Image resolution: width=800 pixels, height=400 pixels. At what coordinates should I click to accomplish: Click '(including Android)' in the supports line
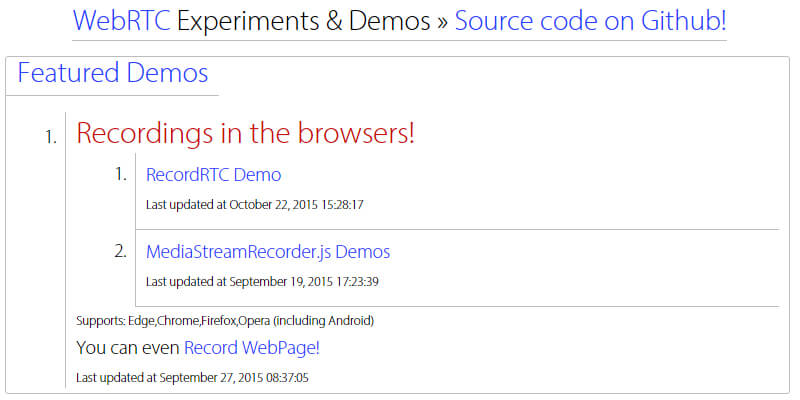point(320,321)
